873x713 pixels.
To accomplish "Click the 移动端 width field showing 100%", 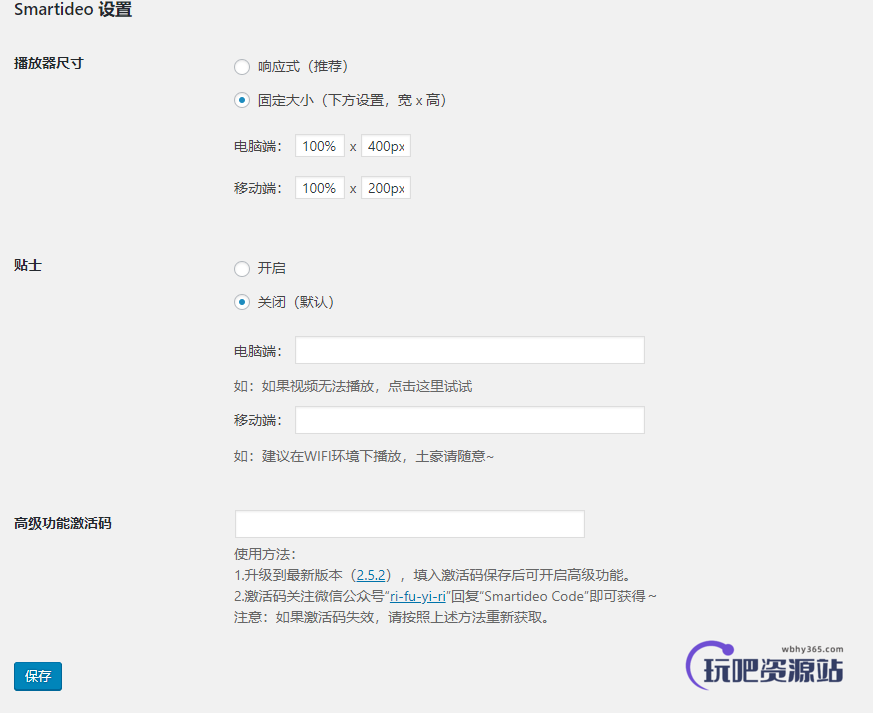I will (320, 188).
